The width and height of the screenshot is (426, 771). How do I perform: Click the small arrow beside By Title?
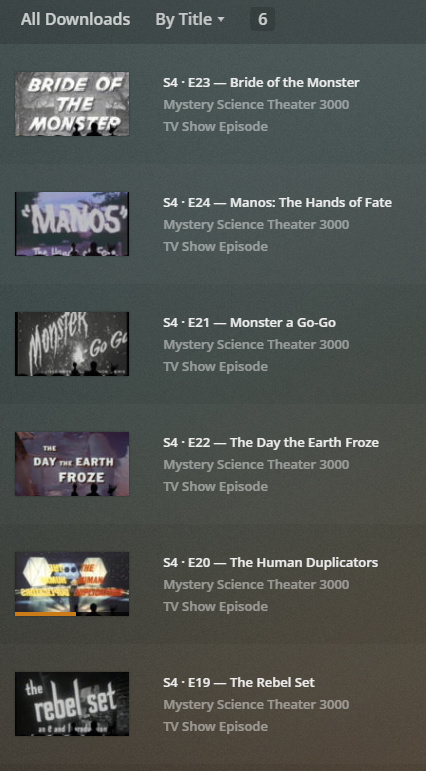point(221,20)
